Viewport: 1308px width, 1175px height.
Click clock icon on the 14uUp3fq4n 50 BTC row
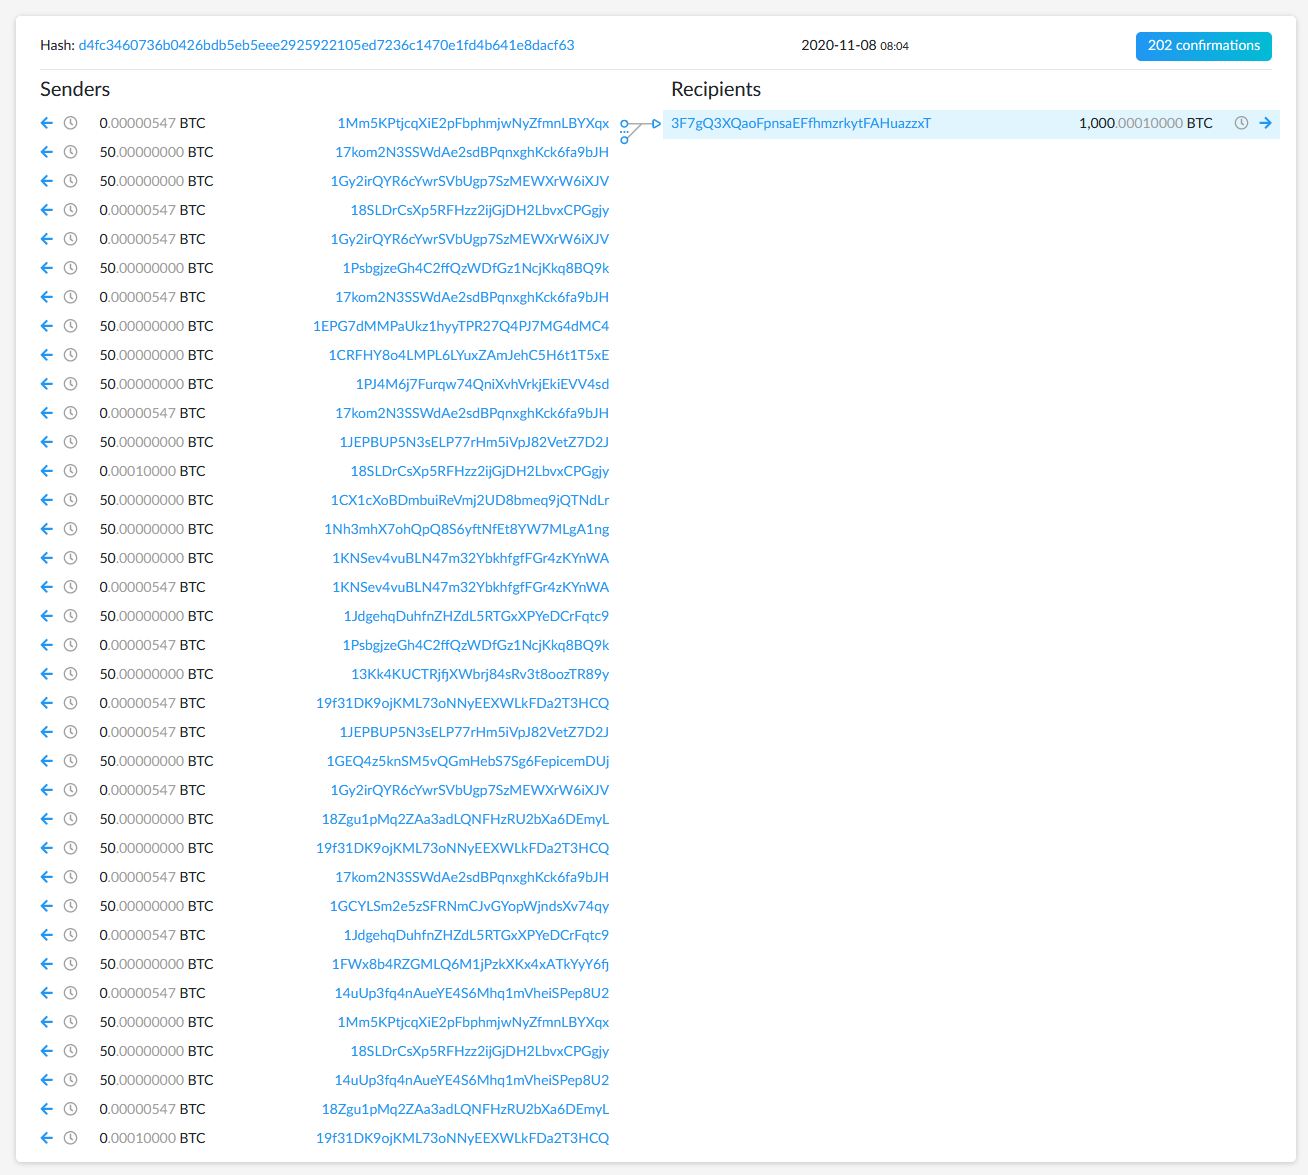(x=70, y=1080)
